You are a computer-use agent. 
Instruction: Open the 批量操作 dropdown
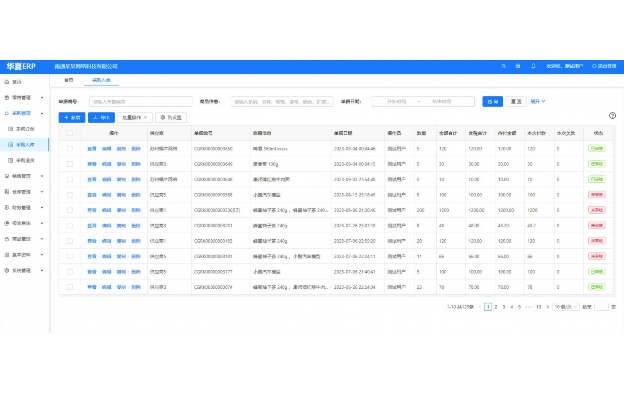[x=135, y=118]
